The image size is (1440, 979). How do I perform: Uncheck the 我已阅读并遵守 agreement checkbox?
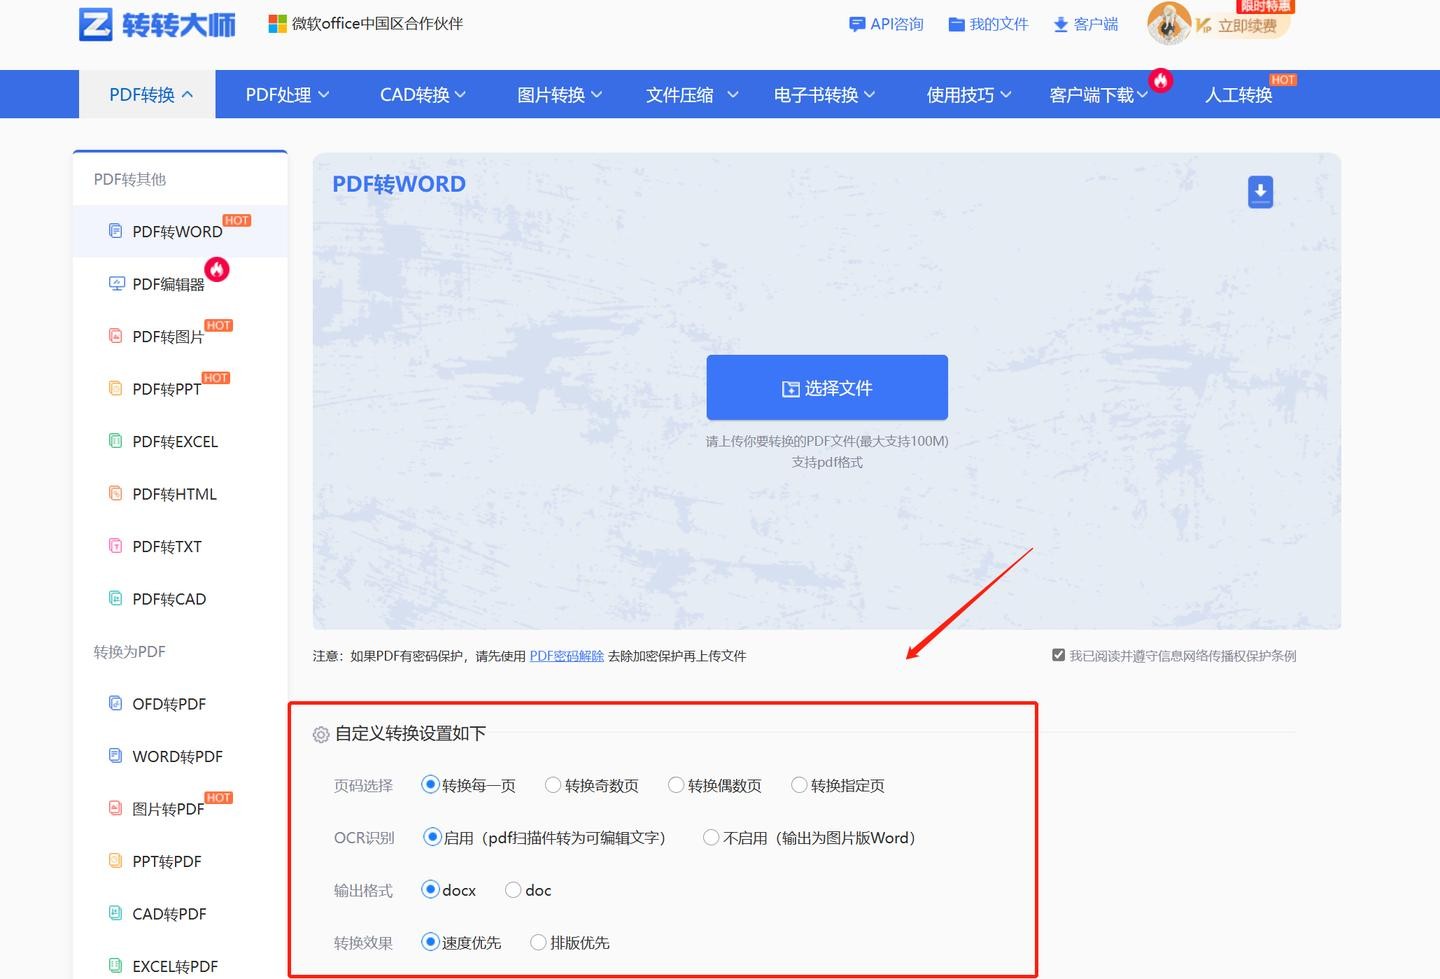click(1058, 655)
